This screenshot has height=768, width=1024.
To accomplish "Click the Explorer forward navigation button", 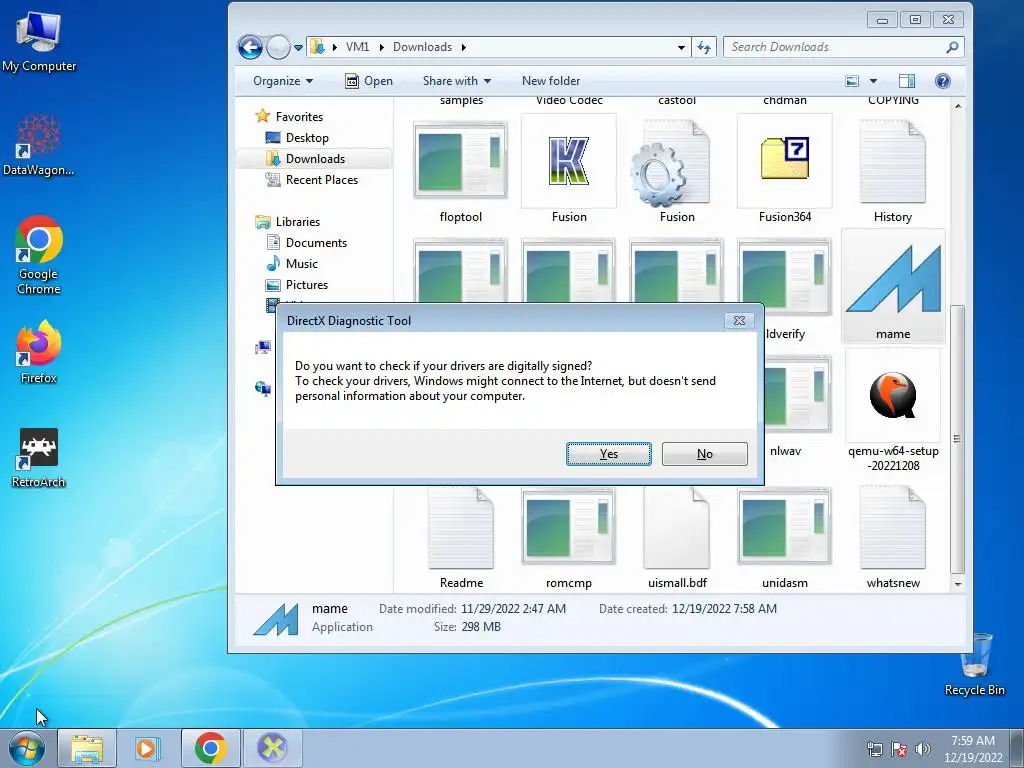I will [x=278, y=47].
